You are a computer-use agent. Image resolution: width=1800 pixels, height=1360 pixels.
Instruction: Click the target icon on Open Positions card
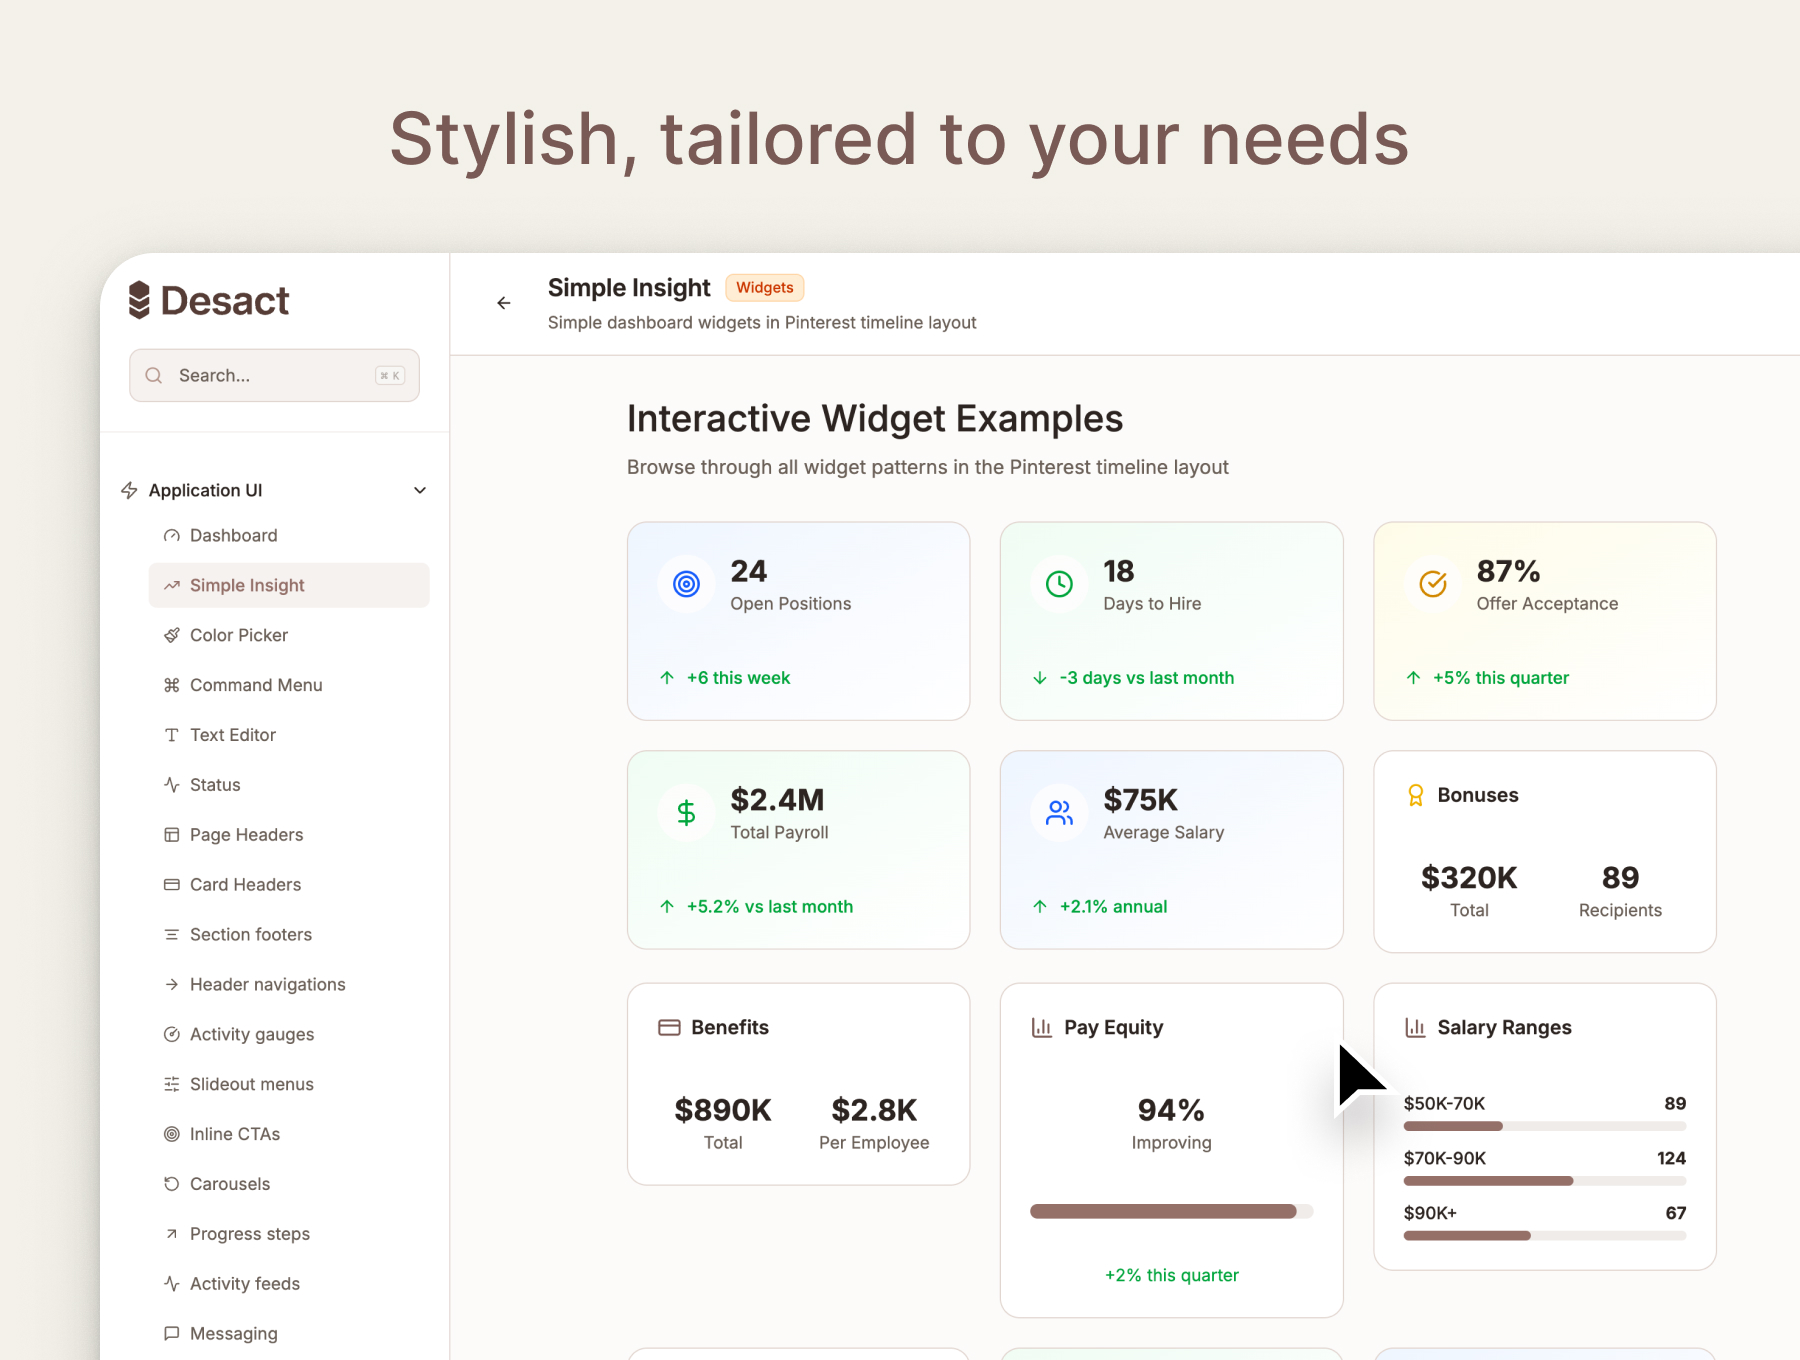tap(686, 584)
